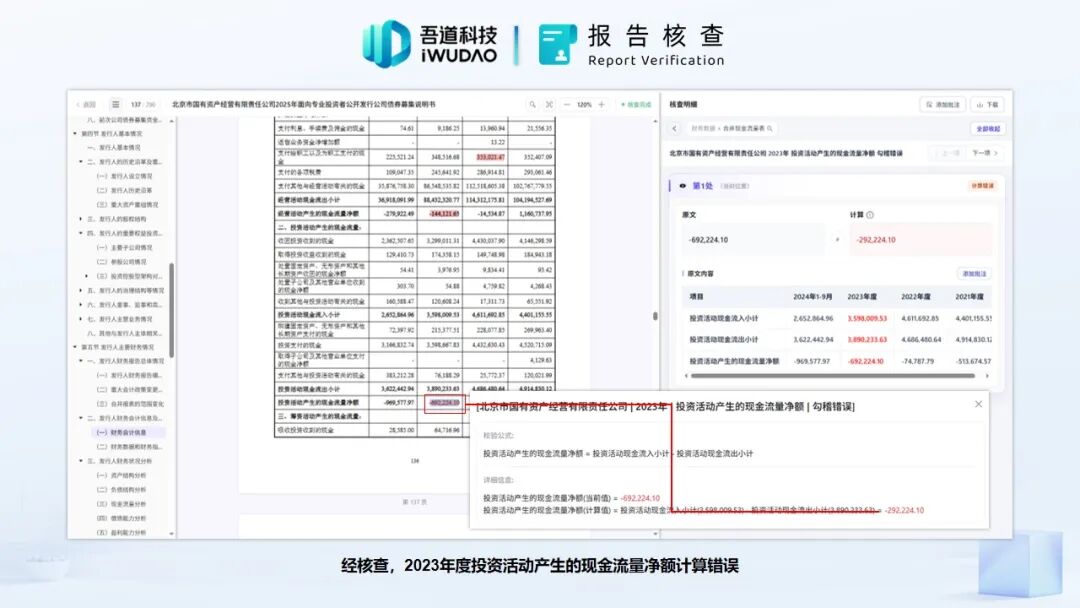Image resolution: width=1080 pixels, height=608 pixels.
Task: Select (二)参股公司情况 in outline
Action: 121,262
